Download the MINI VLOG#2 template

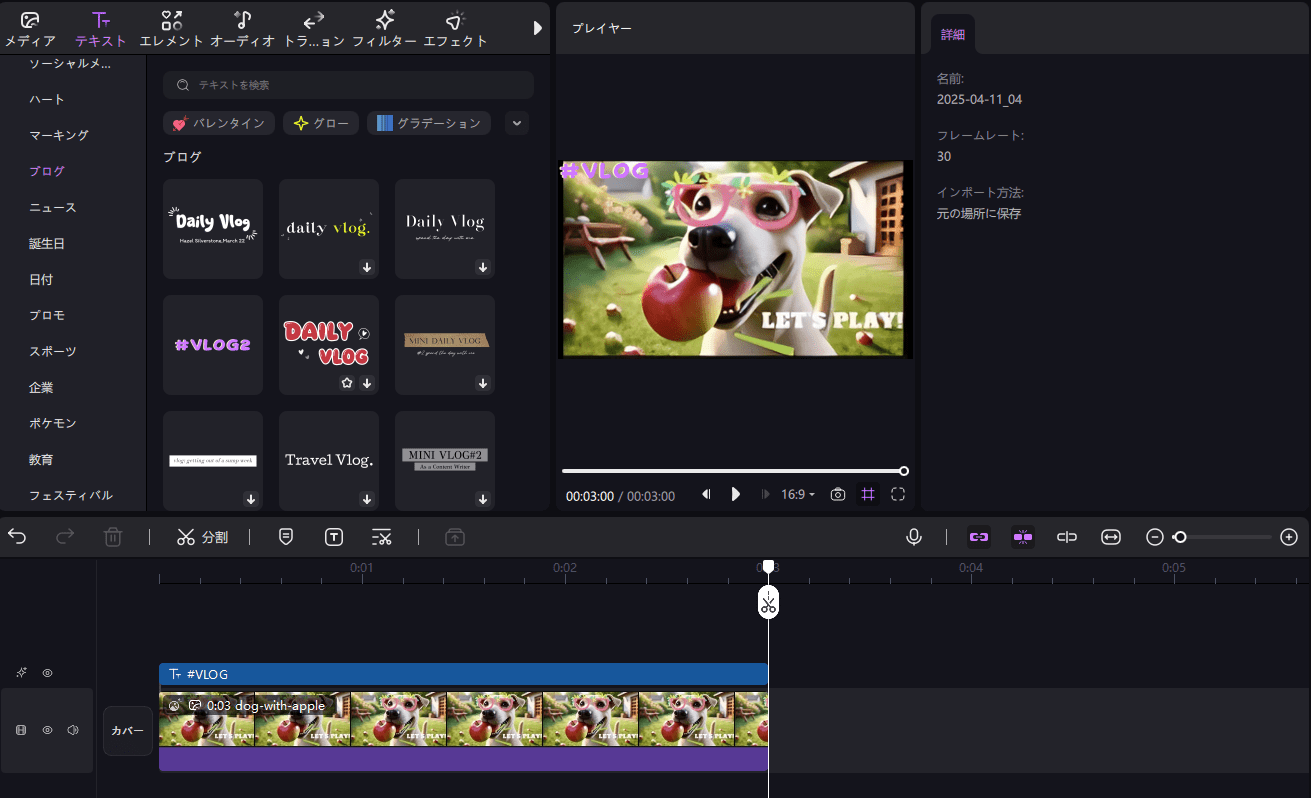point(483,499)
